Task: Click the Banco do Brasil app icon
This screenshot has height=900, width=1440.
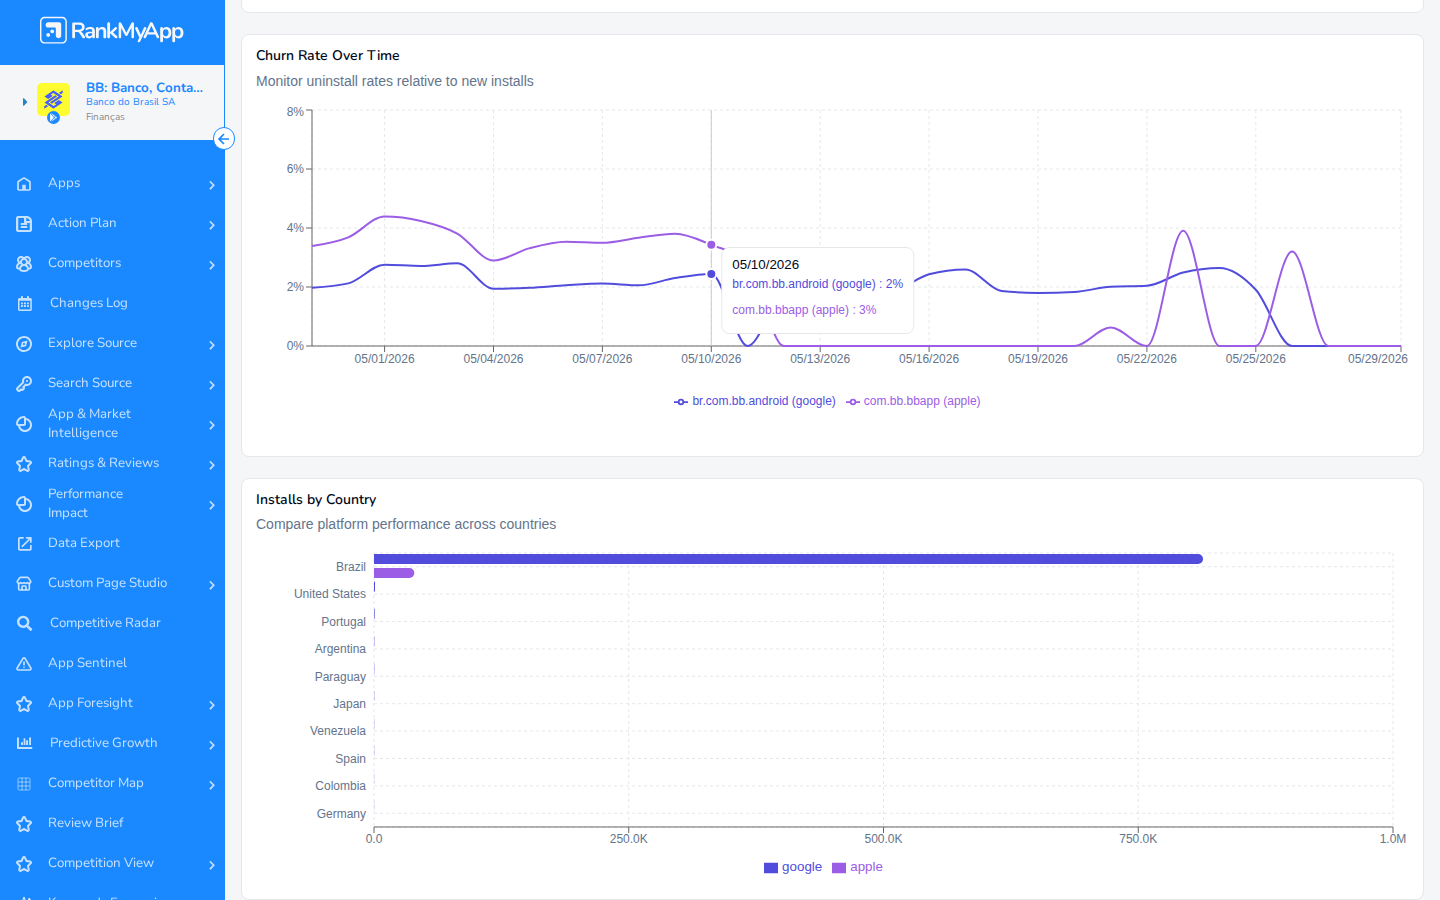Action: (53, 100)
